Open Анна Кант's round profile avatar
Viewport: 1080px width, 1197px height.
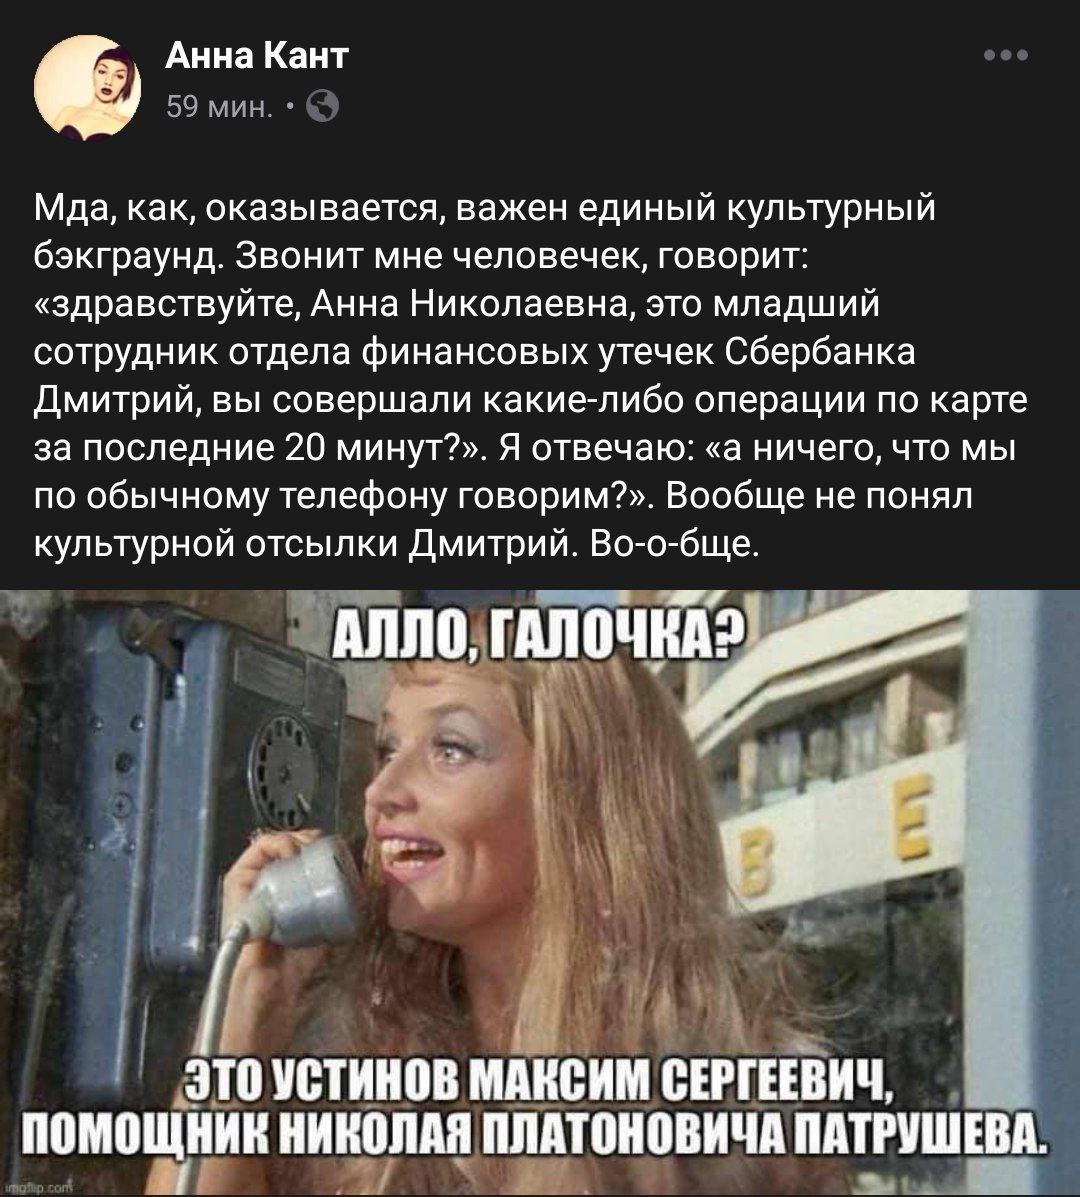tap(88, 88)
